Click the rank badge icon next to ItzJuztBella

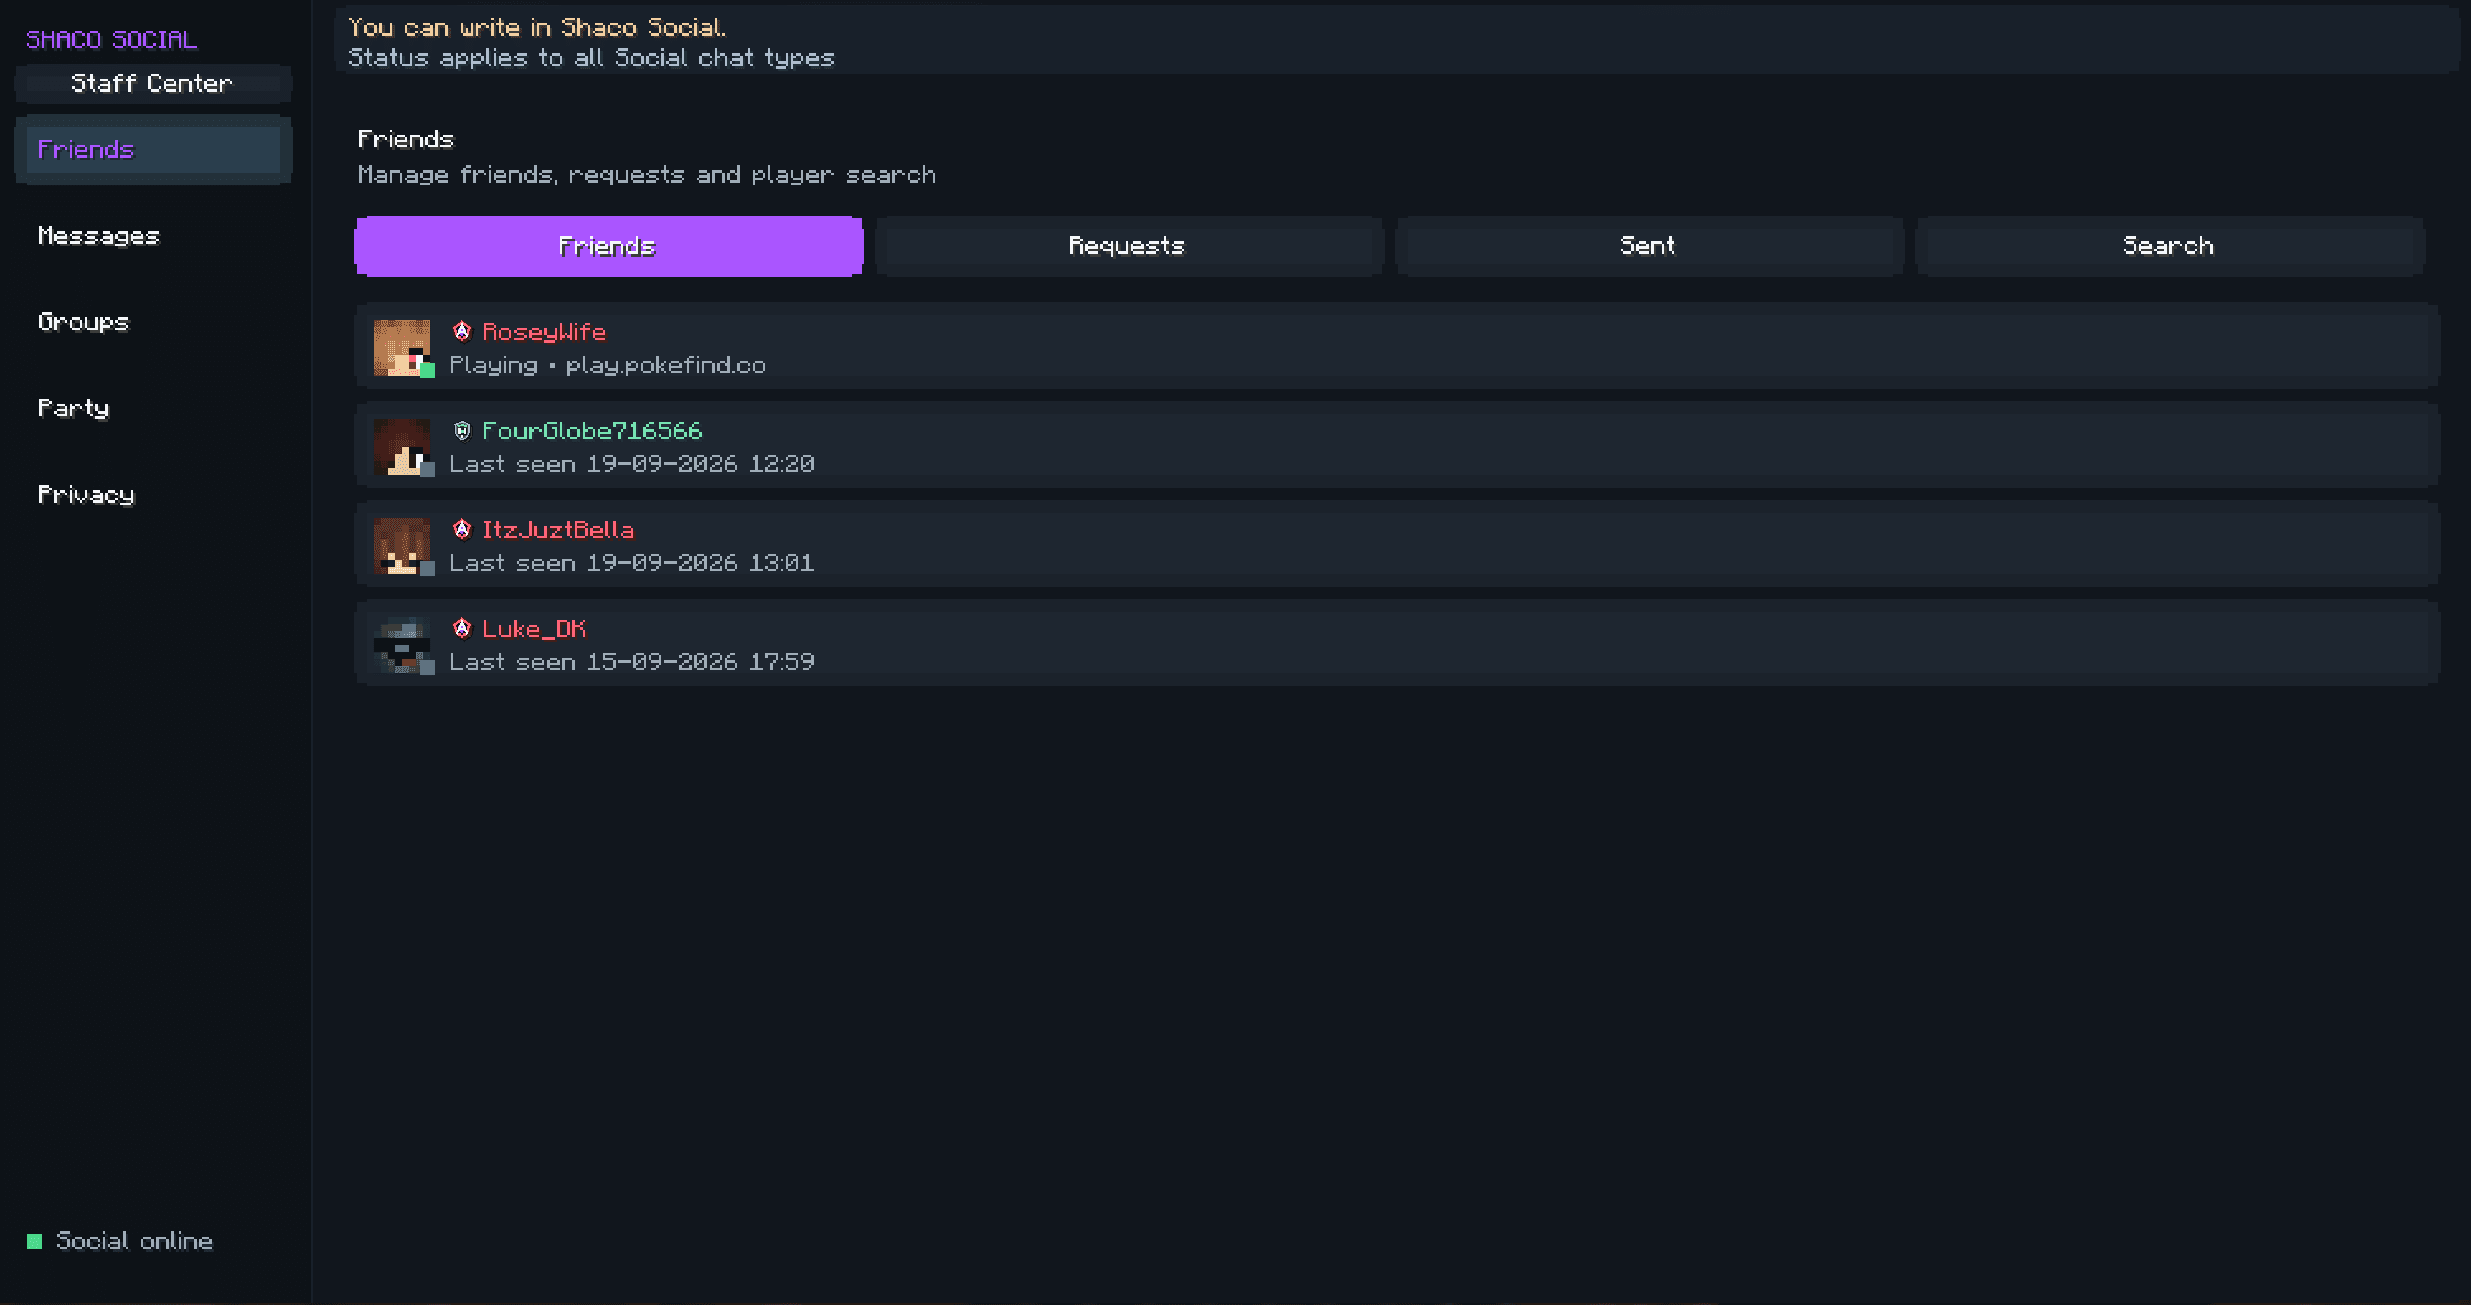coord(461,529)
